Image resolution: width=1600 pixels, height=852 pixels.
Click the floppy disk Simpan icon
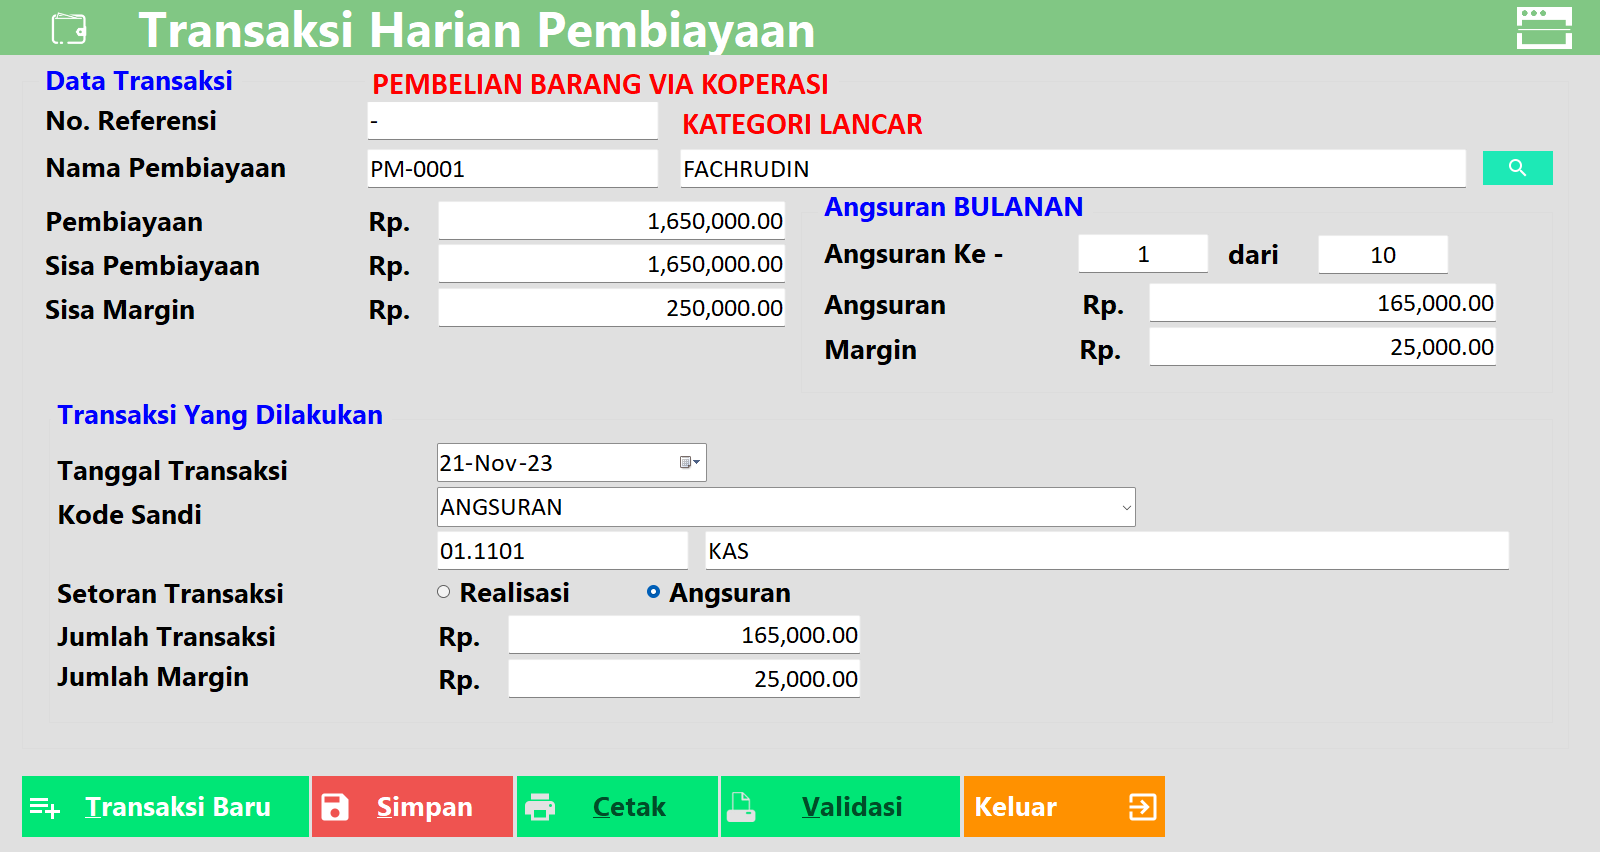tap(335, 807)
